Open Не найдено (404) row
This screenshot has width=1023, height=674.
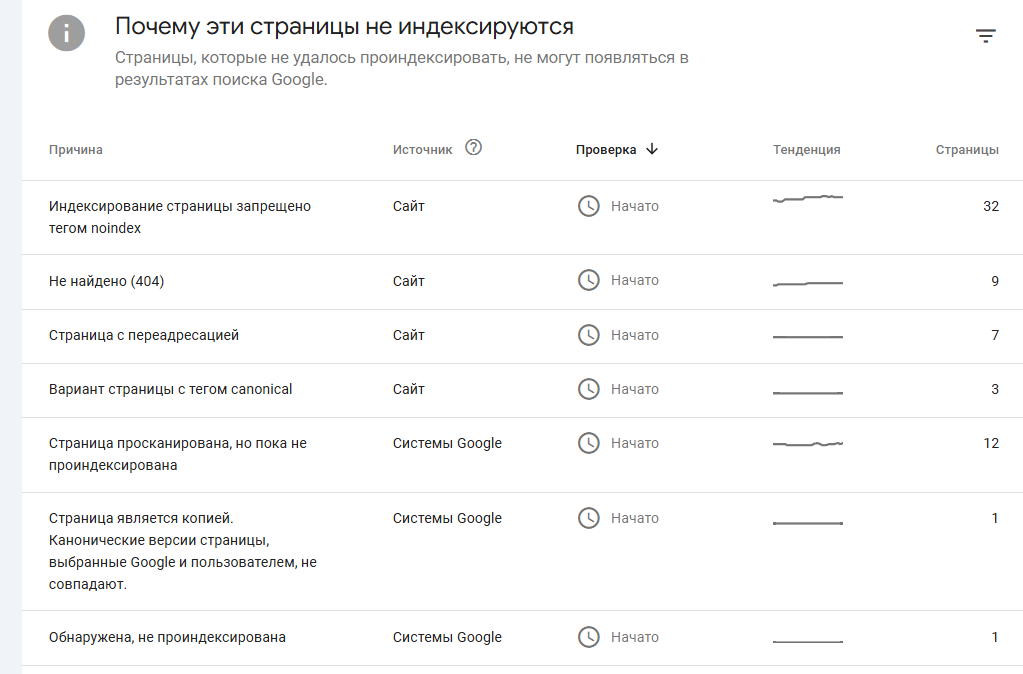(x=523, y=282)
